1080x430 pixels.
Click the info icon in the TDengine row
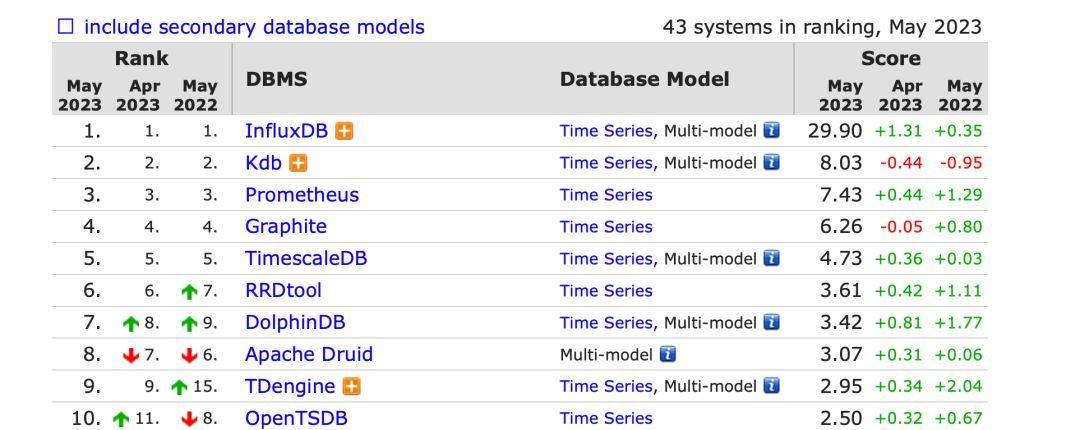pos(771,386)
